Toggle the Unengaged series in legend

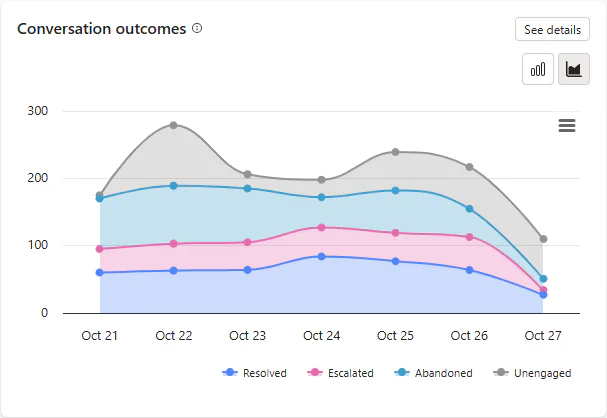tap(532, 373)
